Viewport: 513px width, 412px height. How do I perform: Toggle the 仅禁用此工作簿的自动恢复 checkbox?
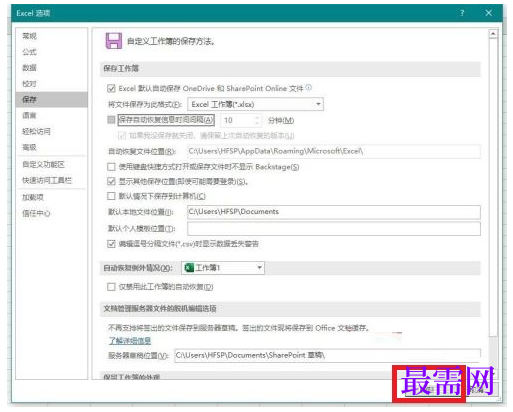111,287
